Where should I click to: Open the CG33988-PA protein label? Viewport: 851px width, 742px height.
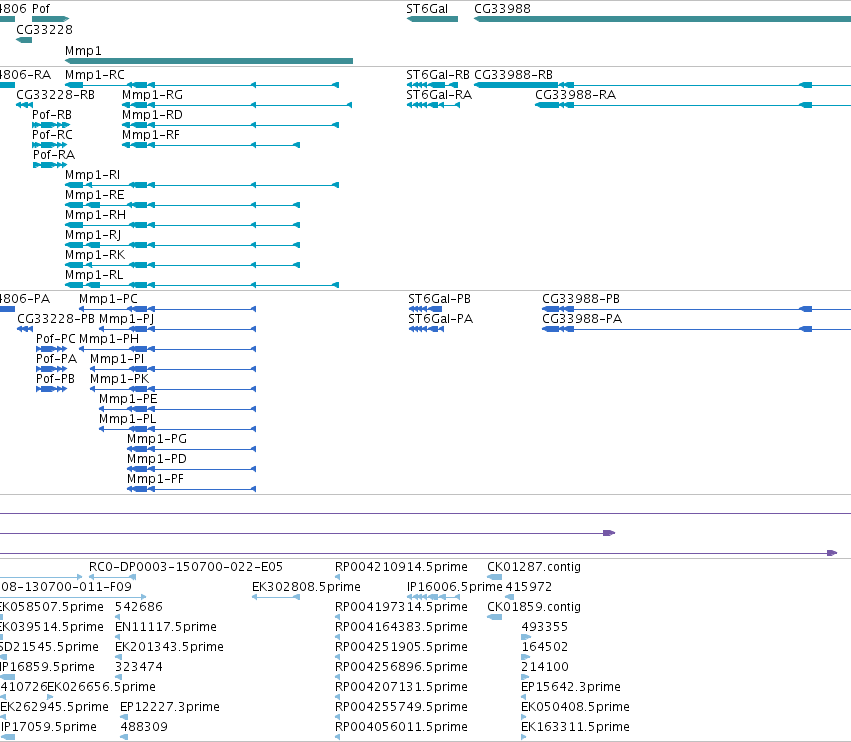pos(582,319)
